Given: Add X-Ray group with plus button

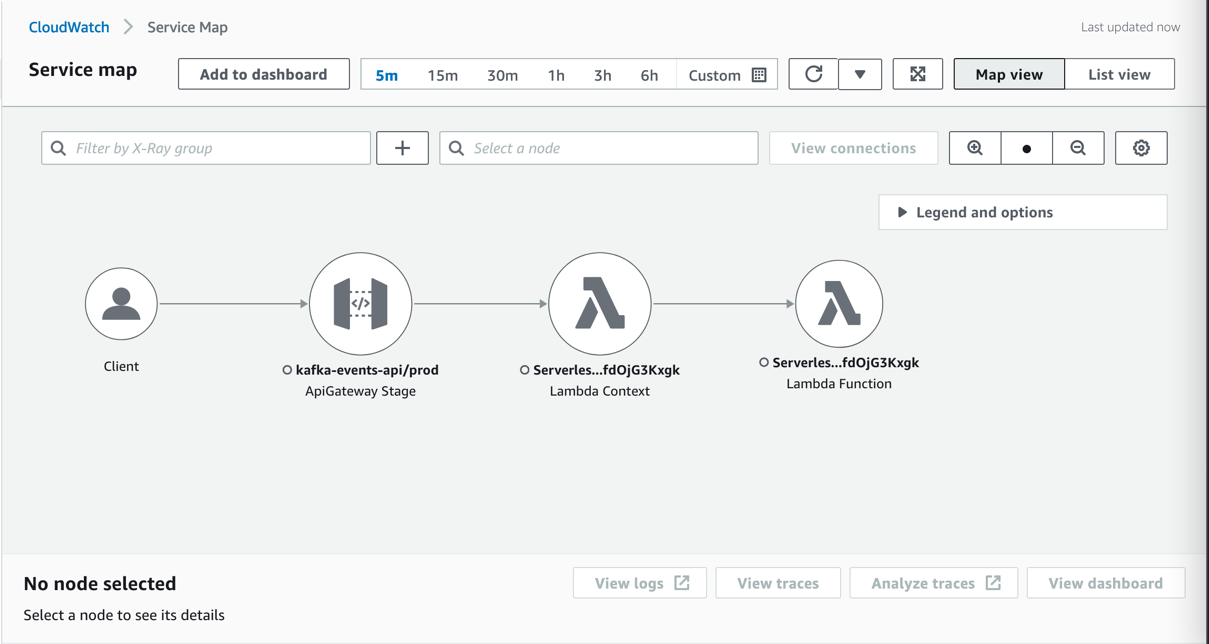Looking at the screenshot, I should pyautogui.click(x=403, y=148).
